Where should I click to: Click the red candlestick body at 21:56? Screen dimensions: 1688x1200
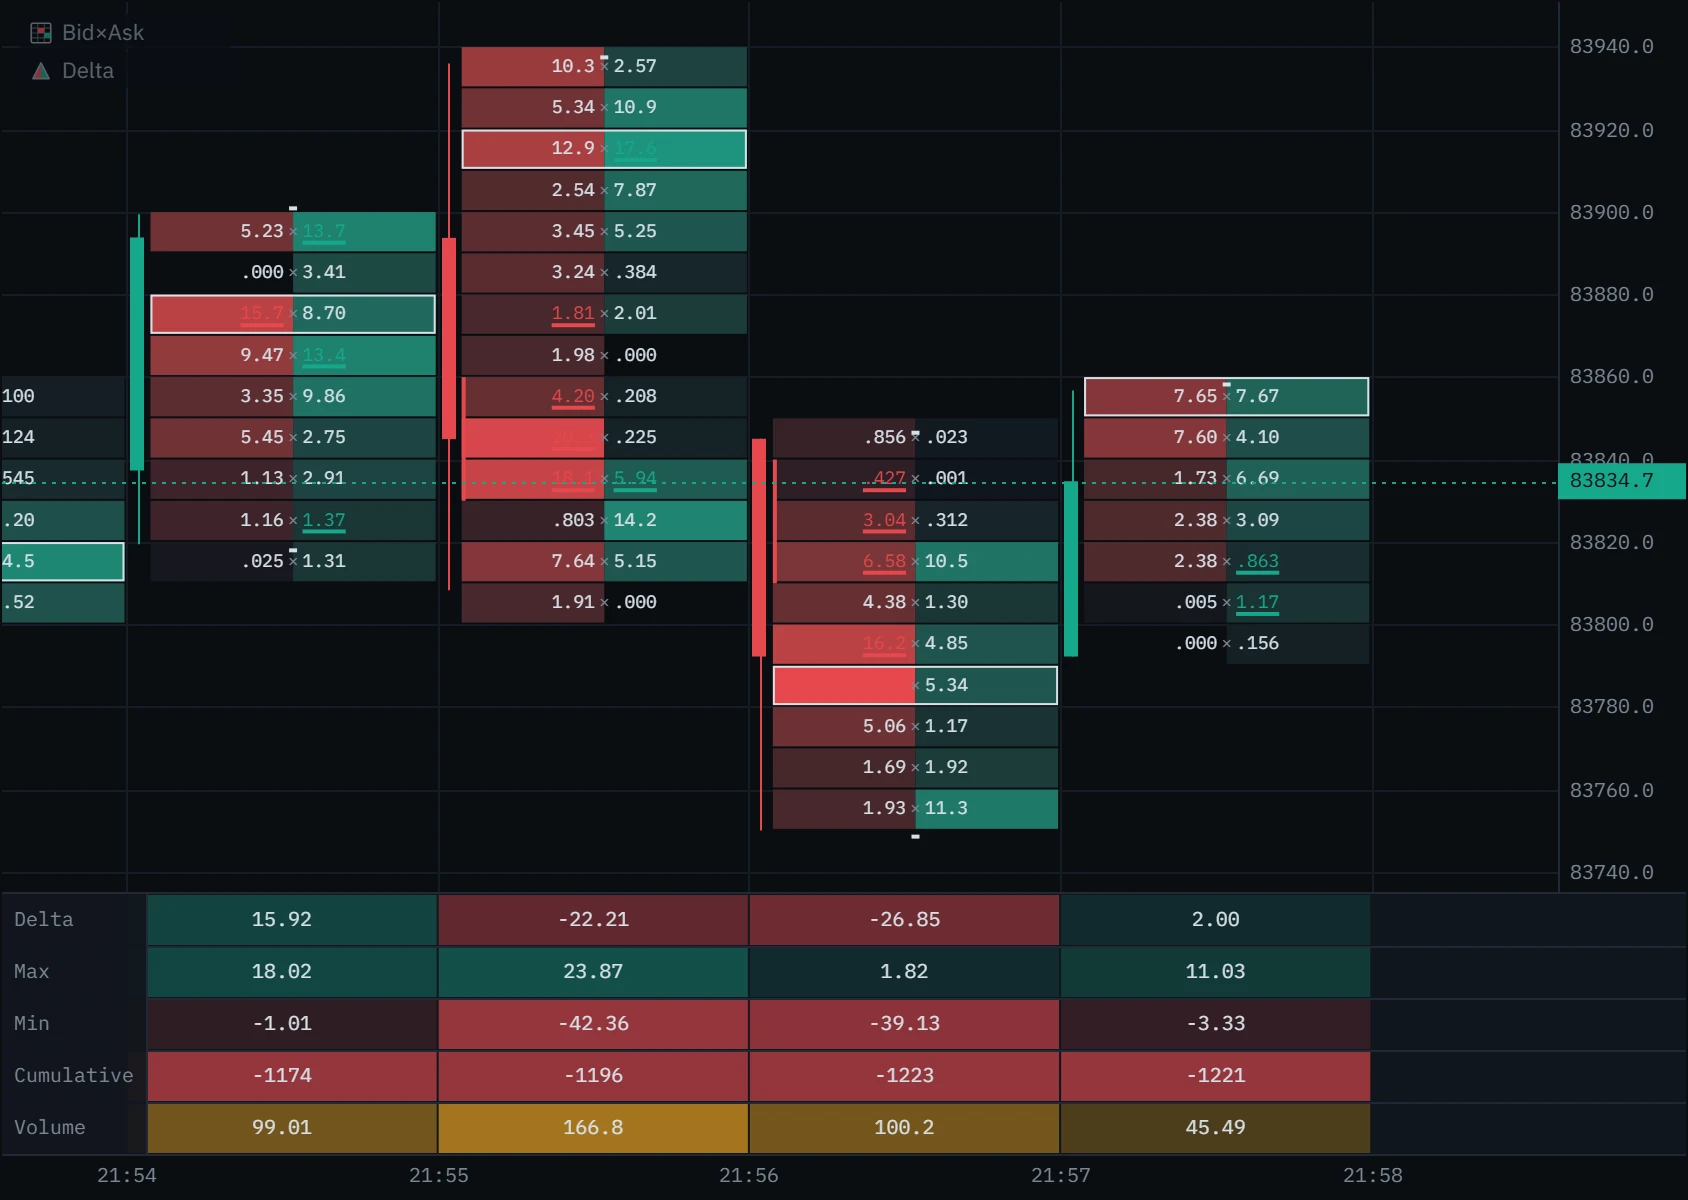pyautogui.click(x=759, y=547)
